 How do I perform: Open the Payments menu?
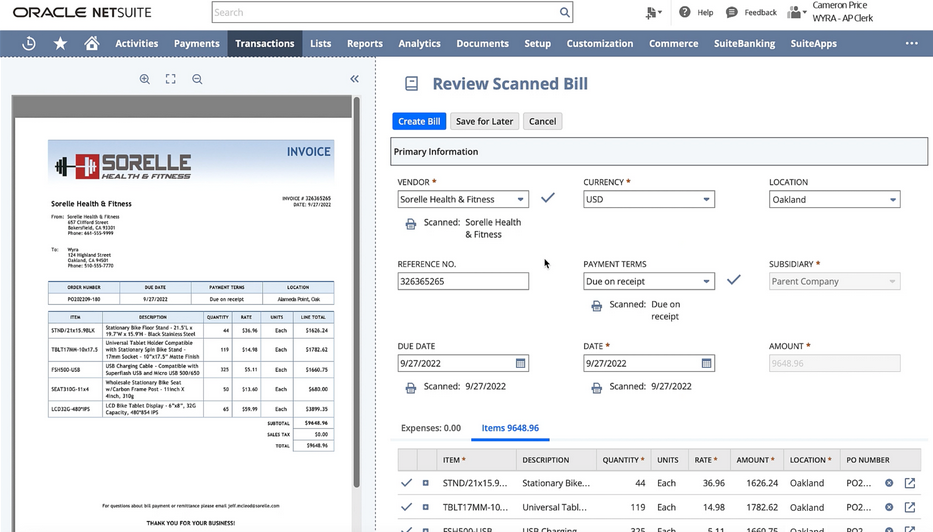click(196, 43)
